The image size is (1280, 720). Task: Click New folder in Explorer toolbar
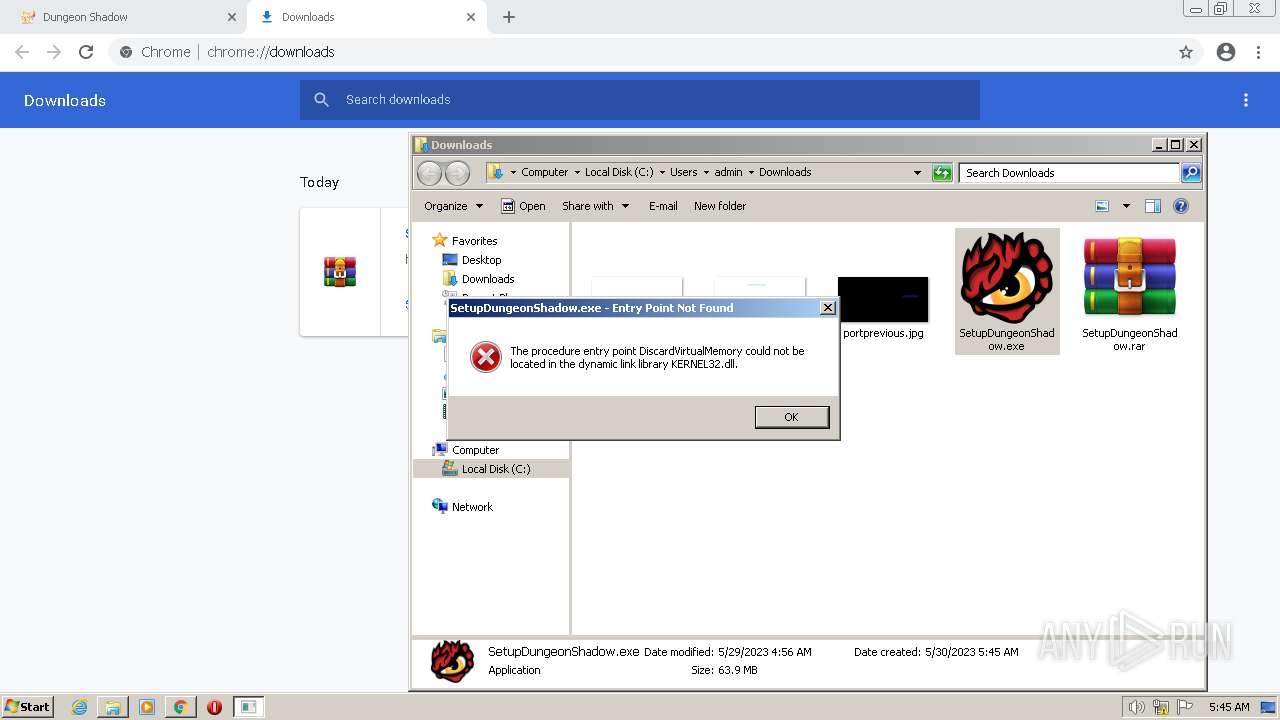click(720, 206)
